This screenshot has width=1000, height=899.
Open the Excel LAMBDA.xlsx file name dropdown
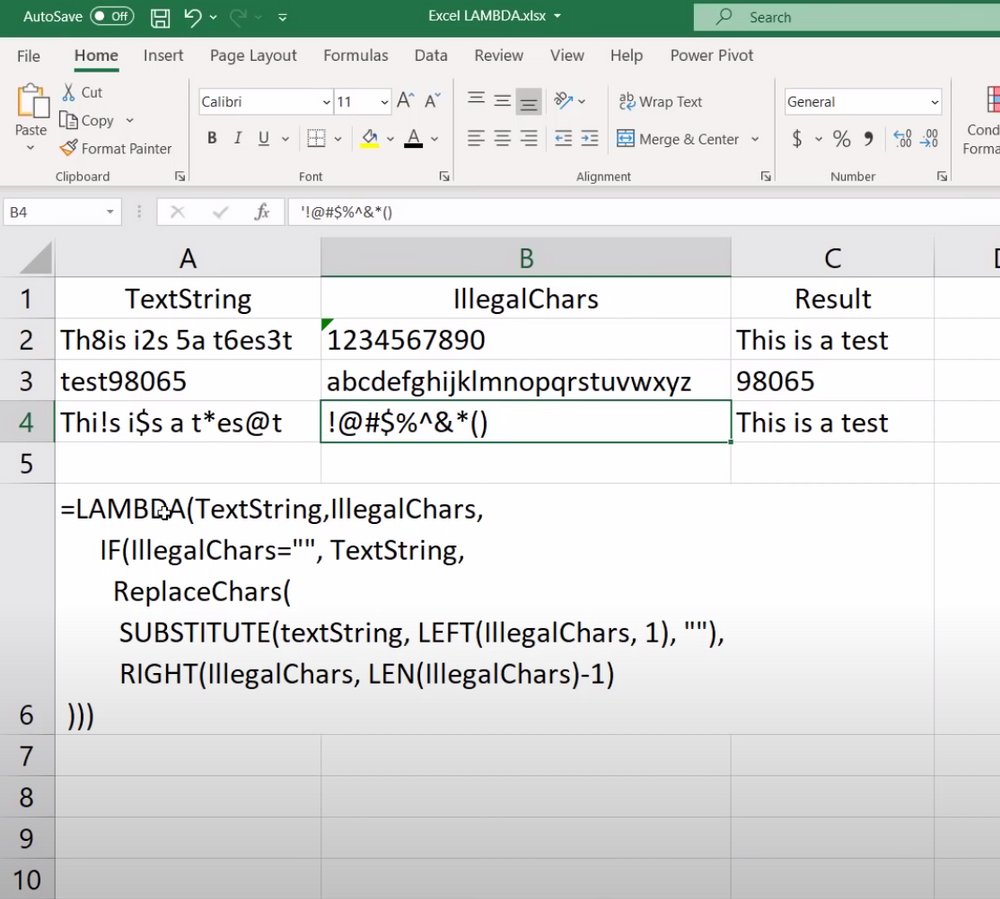tap(557, 16)
